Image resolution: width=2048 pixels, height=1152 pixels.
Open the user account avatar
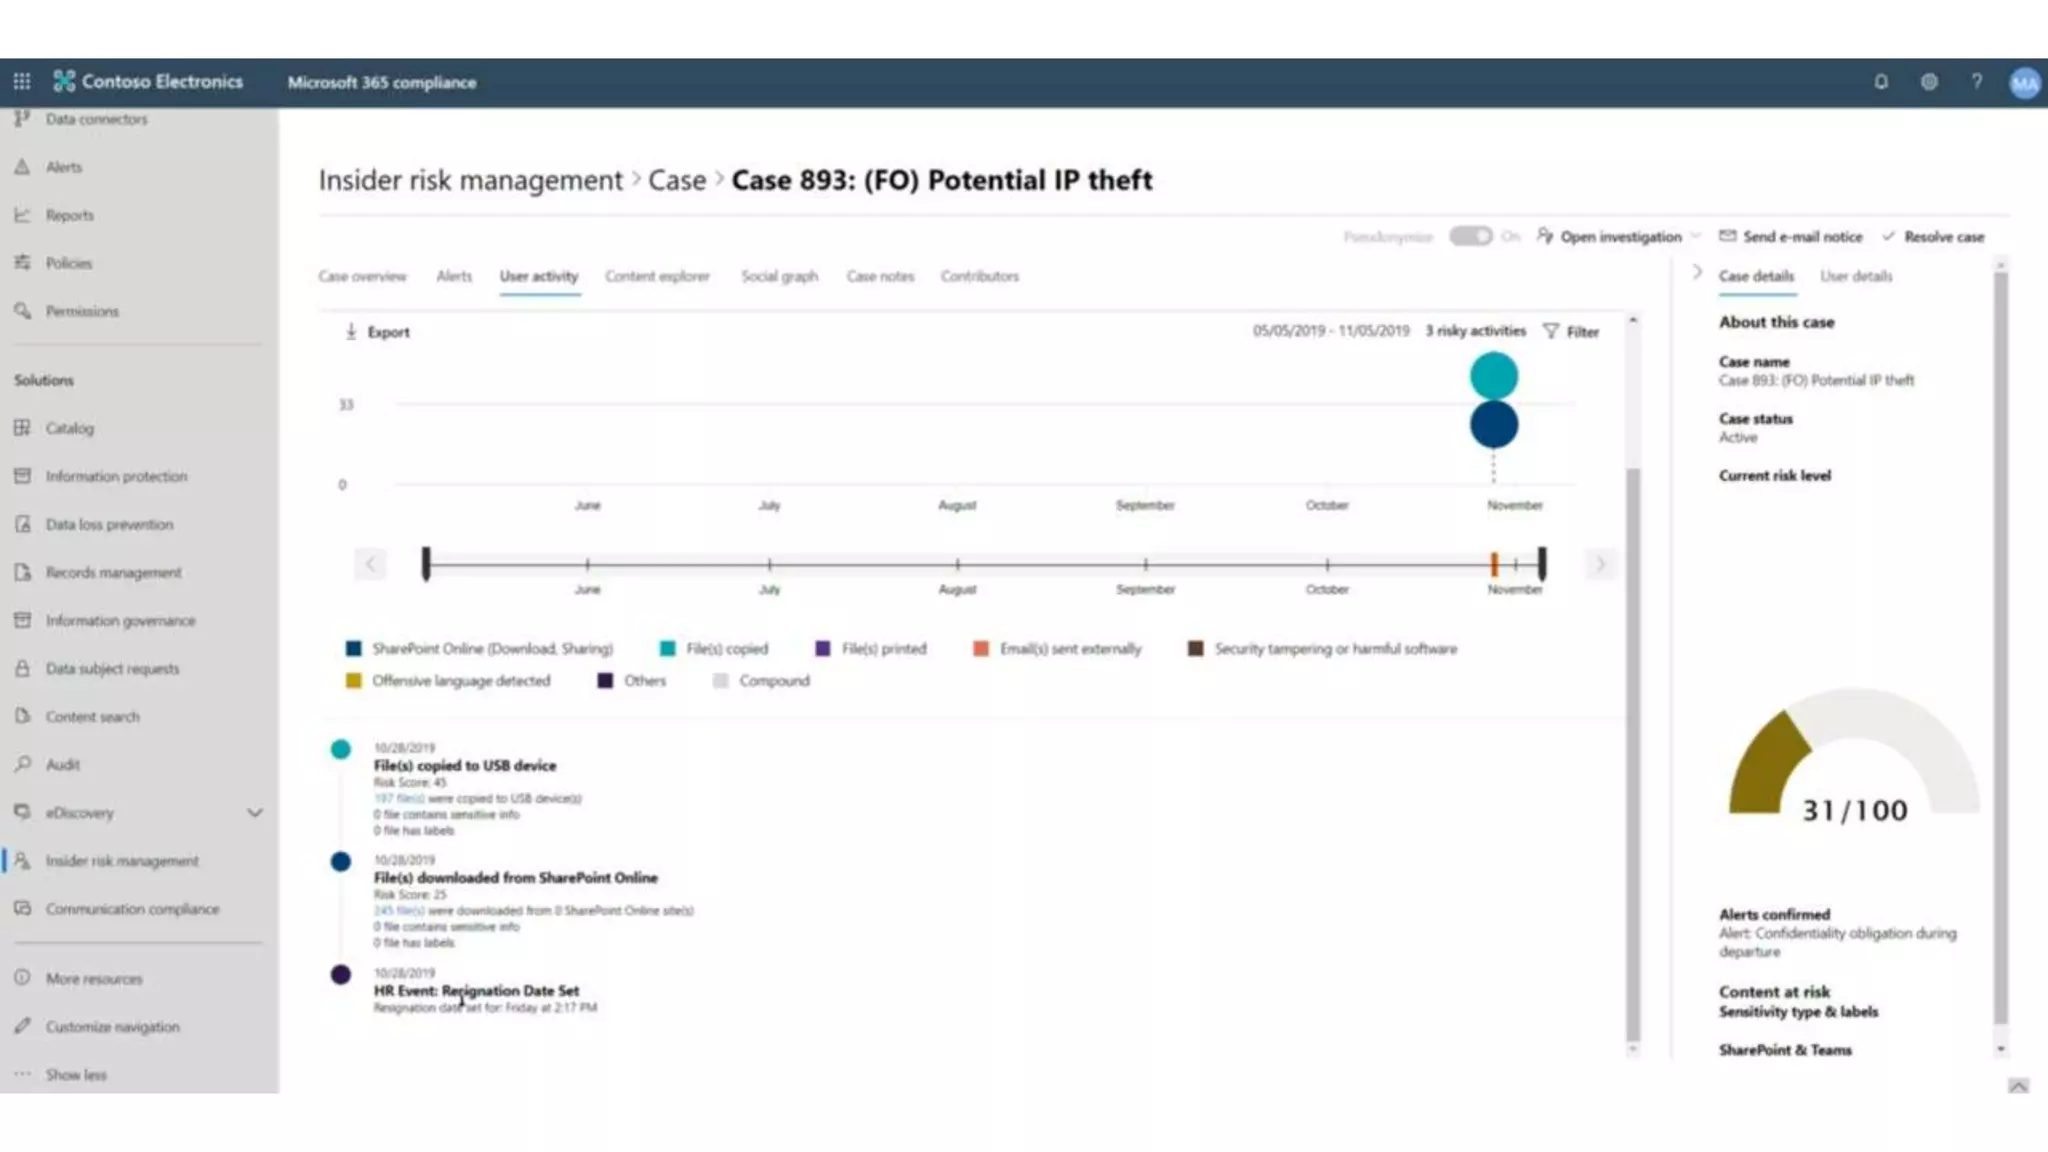[2024, 83]
